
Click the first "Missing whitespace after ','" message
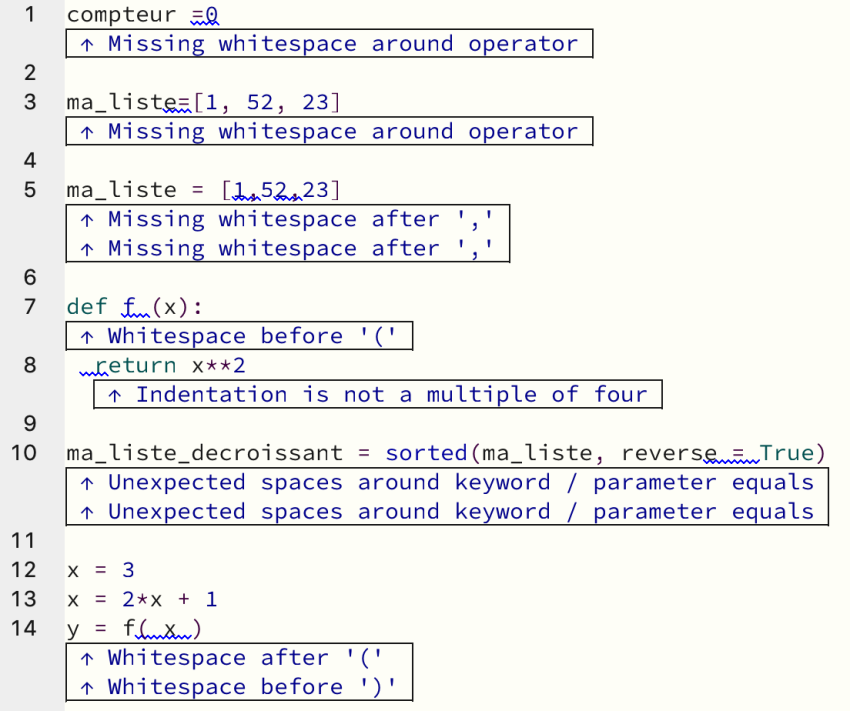(287, 220)
